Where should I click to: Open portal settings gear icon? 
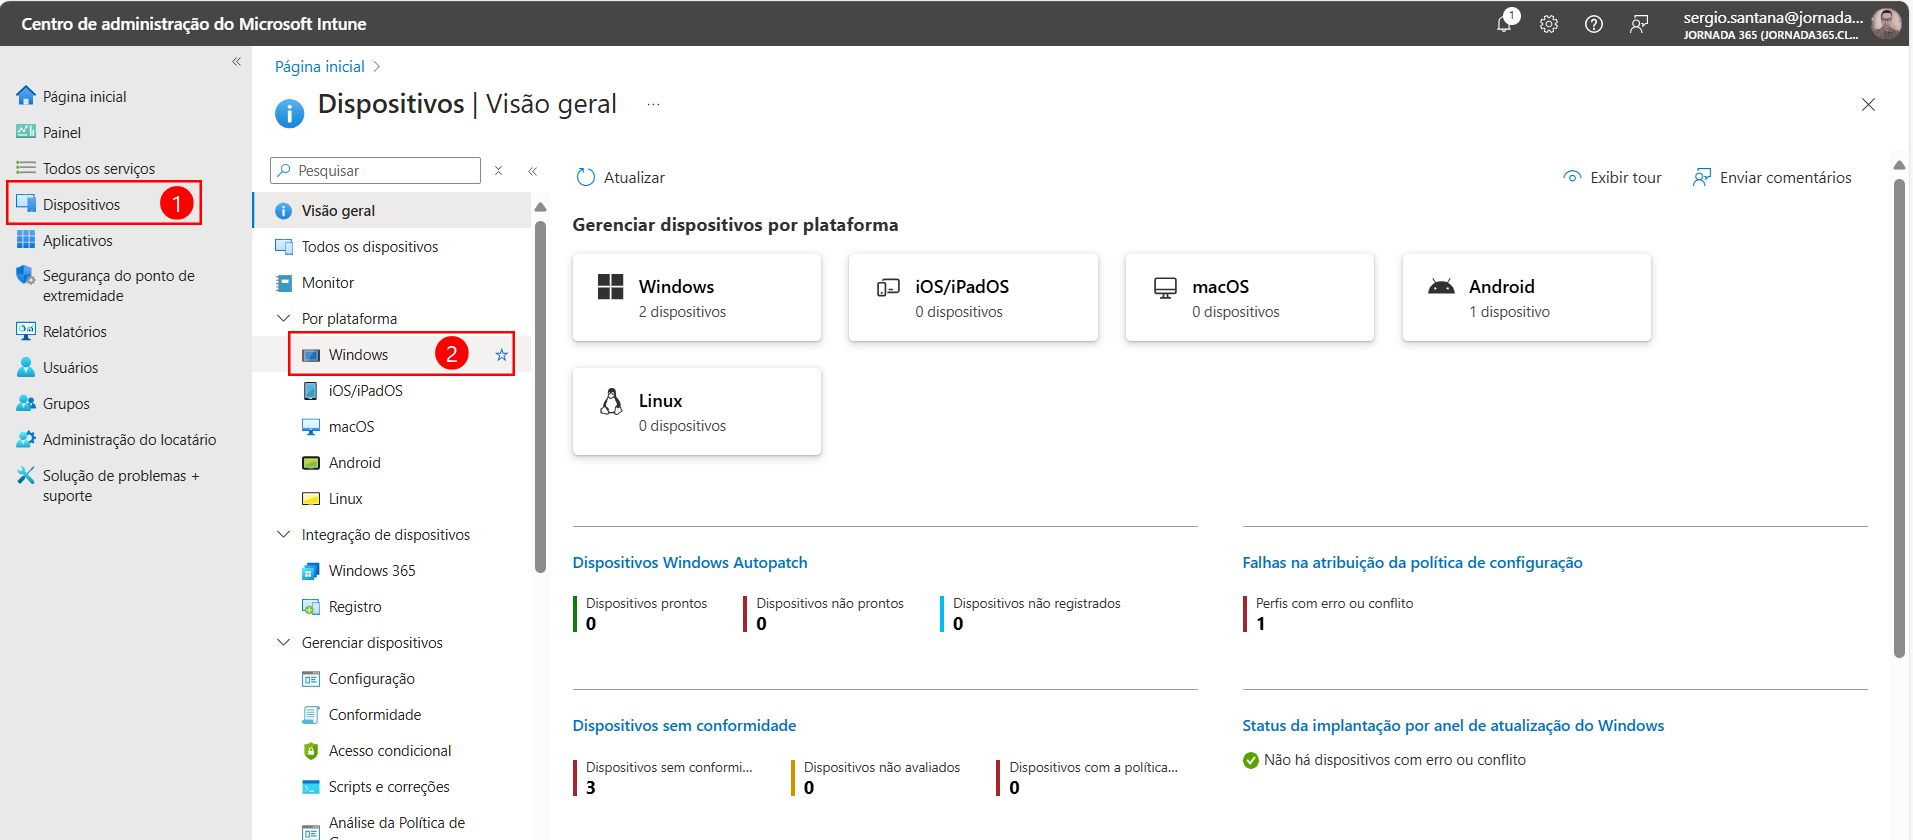1549,24
